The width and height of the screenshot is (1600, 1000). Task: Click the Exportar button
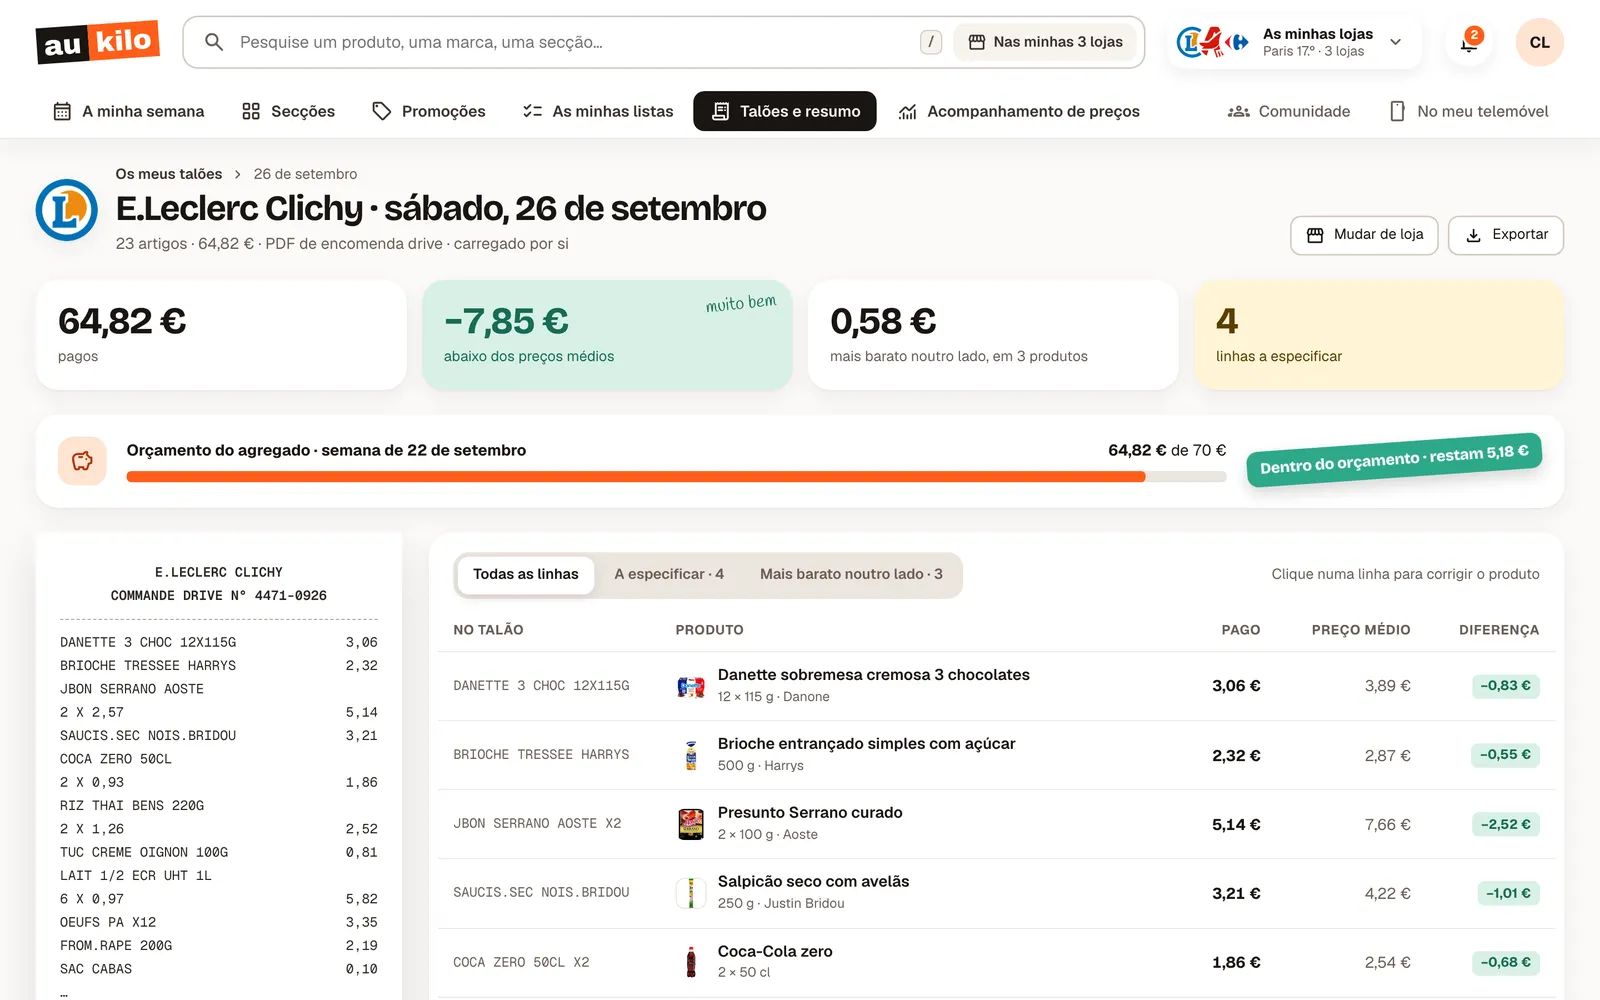pyautogui.click(x=1506, y=235)
